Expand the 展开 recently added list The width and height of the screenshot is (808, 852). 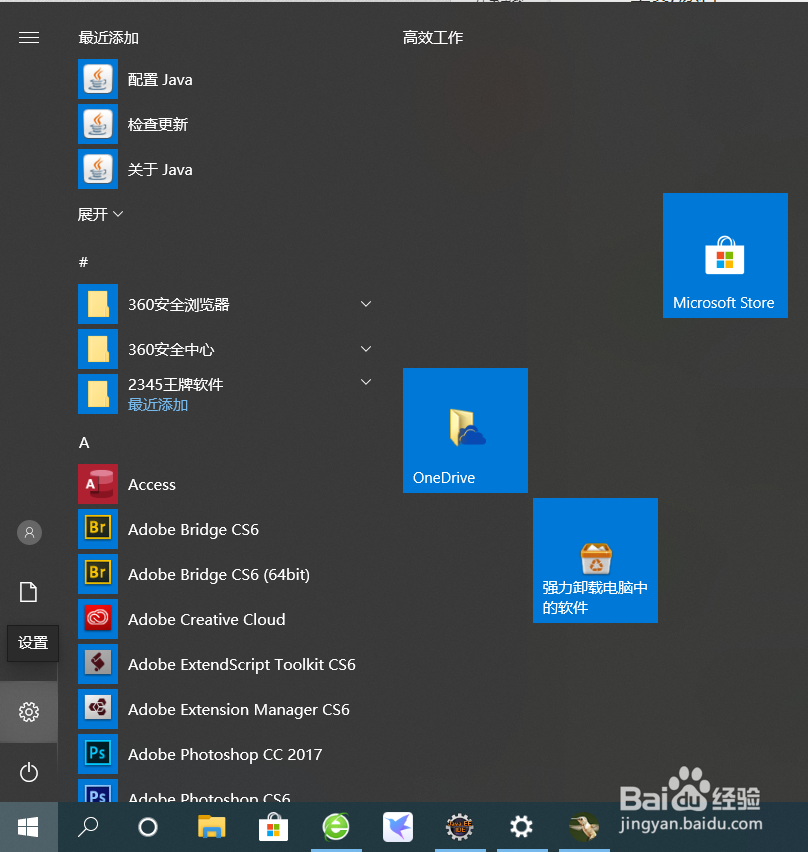coord(100,213)
